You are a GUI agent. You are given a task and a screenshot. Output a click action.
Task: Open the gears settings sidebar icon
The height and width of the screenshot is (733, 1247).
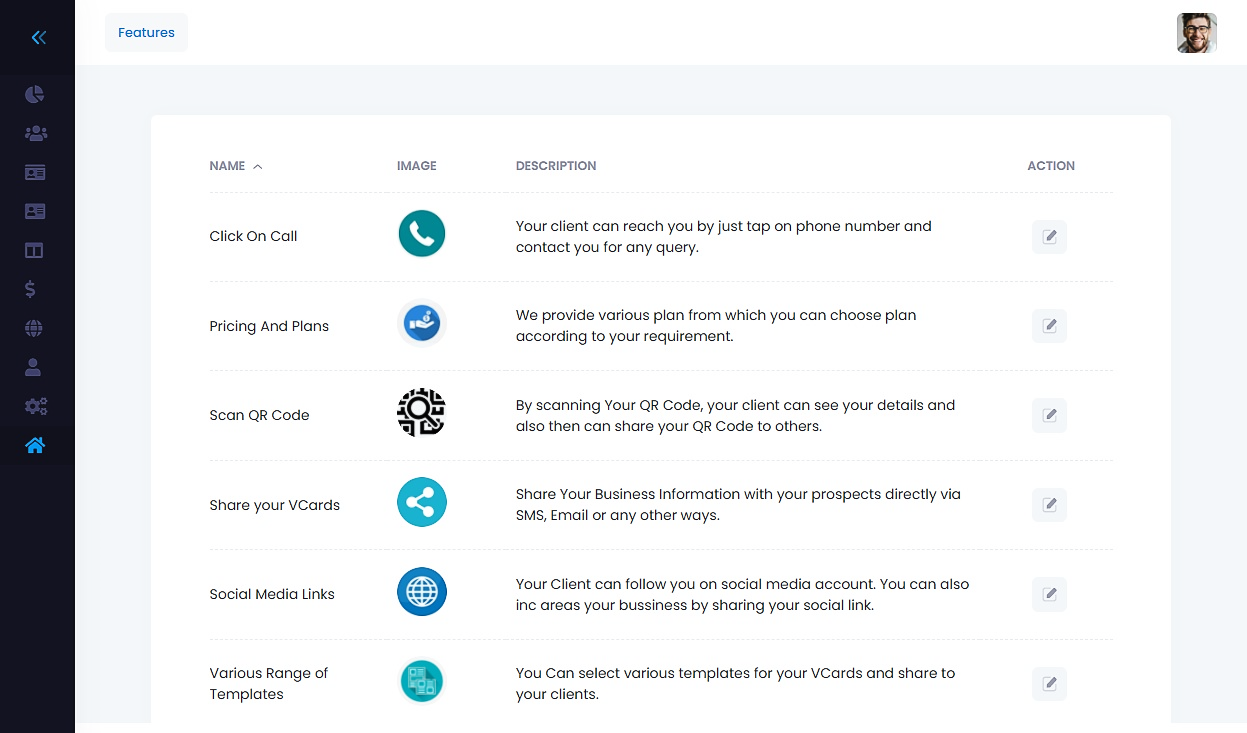tap(36, 406)
